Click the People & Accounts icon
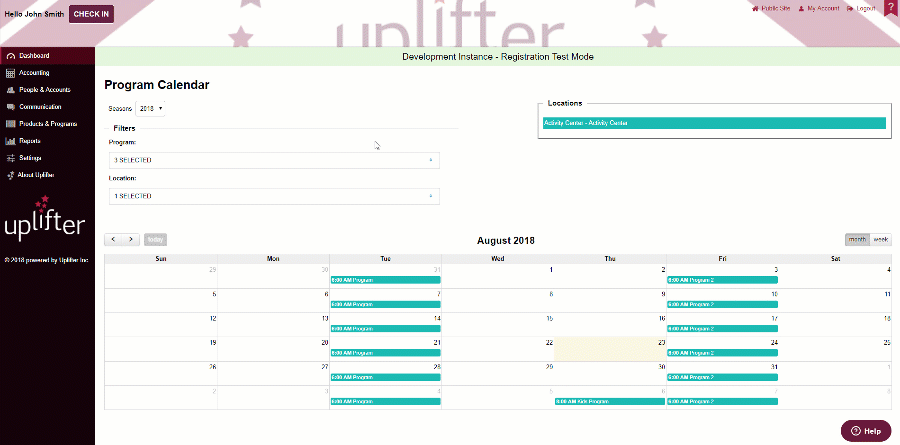Viewport: 900px width, 445px height. pos(10,90)
